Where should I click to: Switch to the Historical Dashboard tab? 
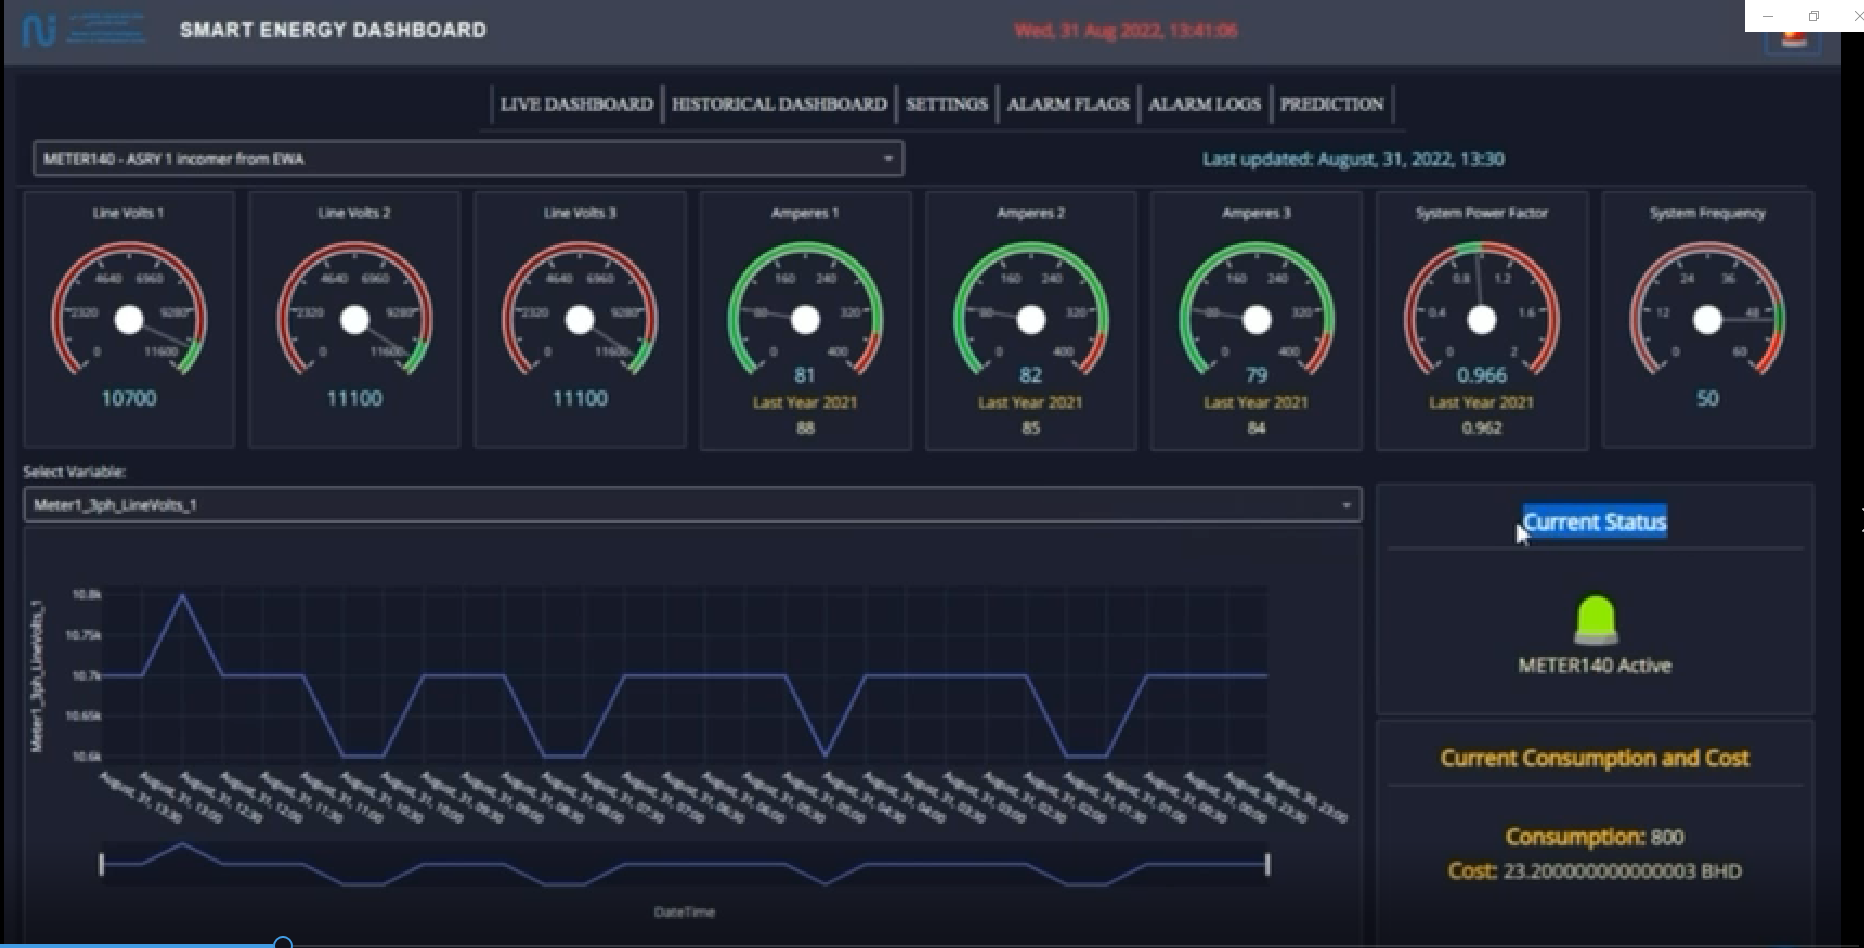(x=779, y=104)
